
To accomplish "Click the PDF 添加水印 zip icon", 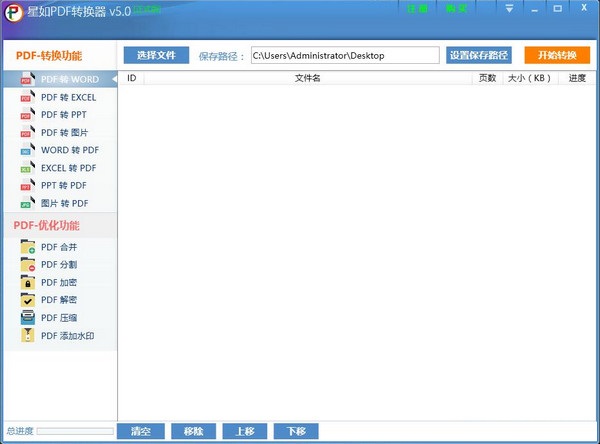I will [28, 335].
